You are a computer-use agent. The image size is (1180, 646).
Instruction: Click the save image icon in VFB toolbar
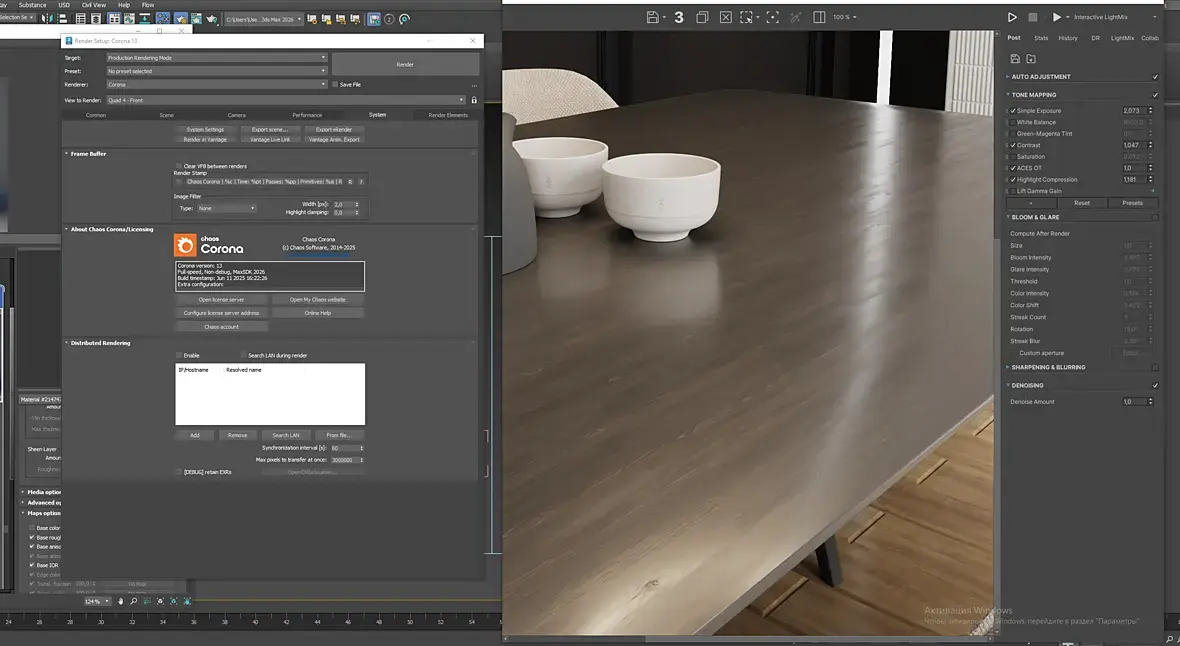pos(653,17)
